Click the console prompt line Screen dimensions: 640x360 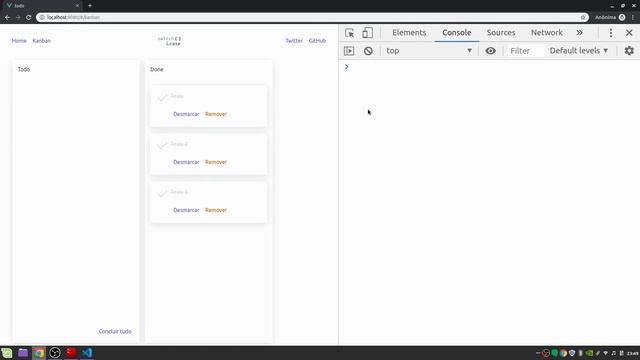pyautogui.click(x=489, y=67)
